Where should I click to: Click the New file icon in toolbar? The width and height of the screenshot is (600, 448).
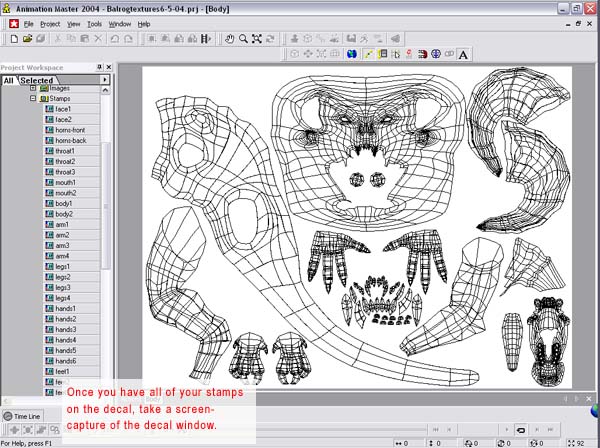click(13, 38)
